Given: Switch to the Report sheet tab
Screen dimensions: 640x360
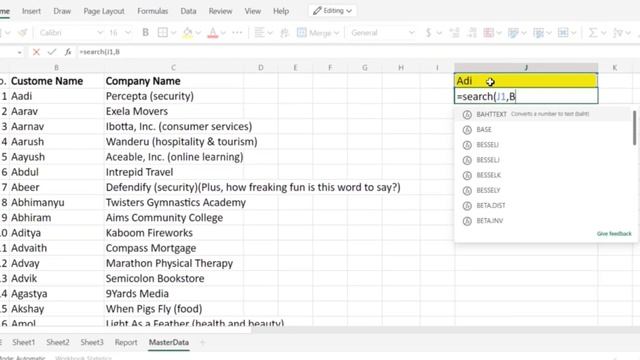Looking at the screenshot, I should coord(126,342).
